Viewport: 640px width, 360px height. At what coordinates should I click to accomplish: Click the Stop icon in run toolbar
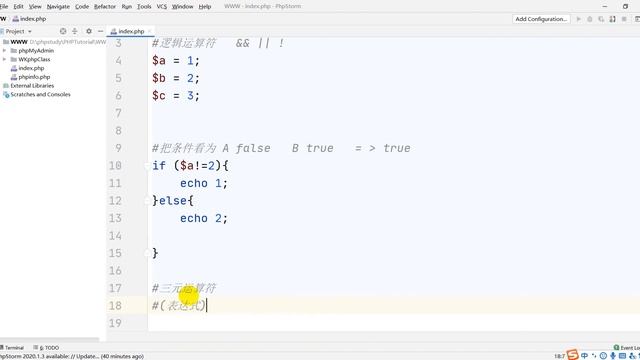tap(624, 19)
